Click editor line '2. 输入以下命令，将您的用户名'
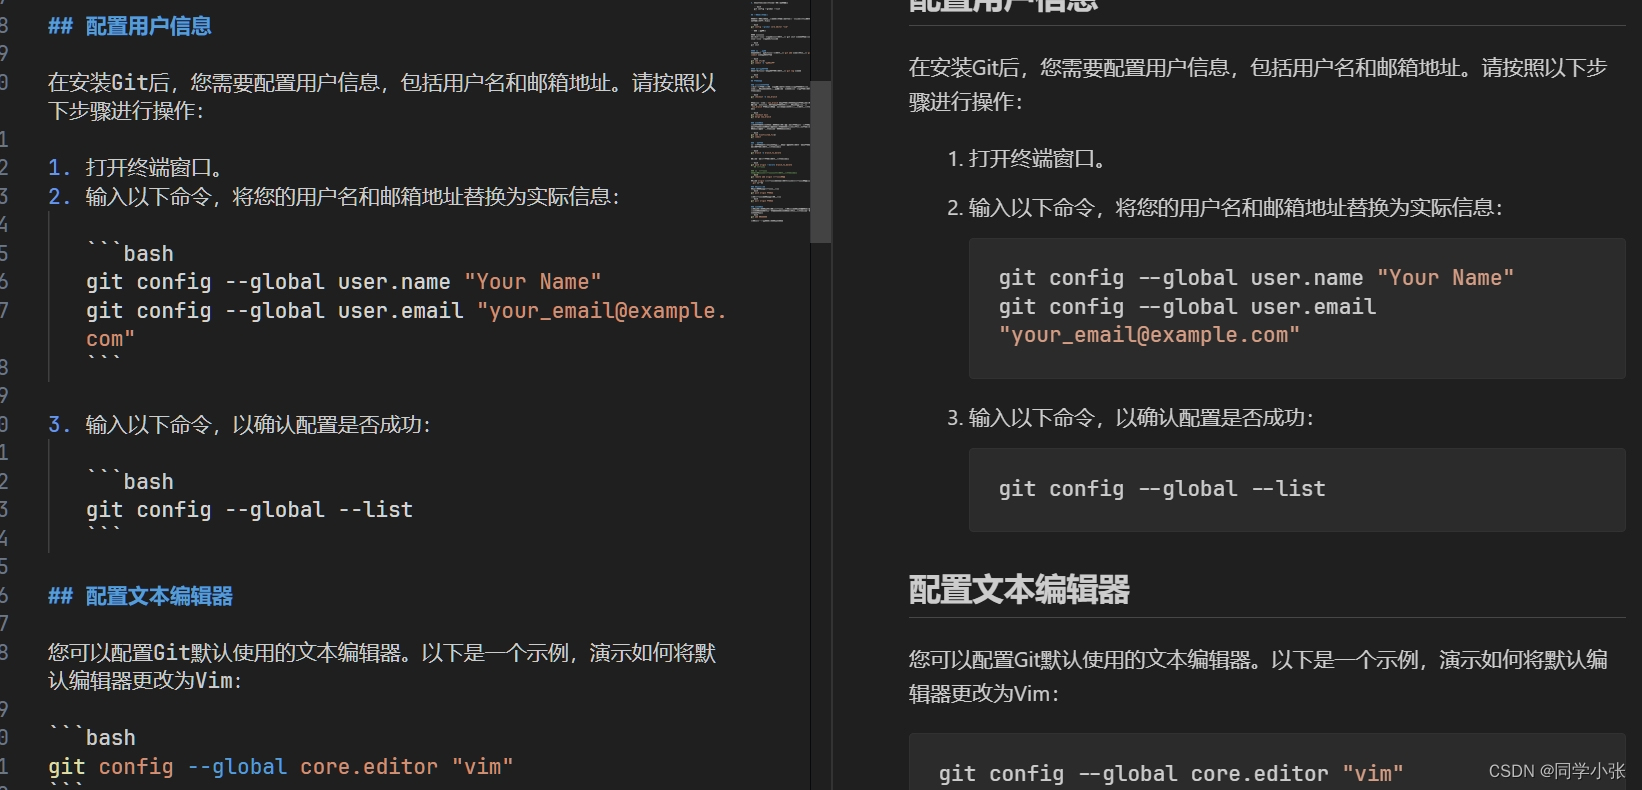This screenshot has width=1642, height=790. 334,197
